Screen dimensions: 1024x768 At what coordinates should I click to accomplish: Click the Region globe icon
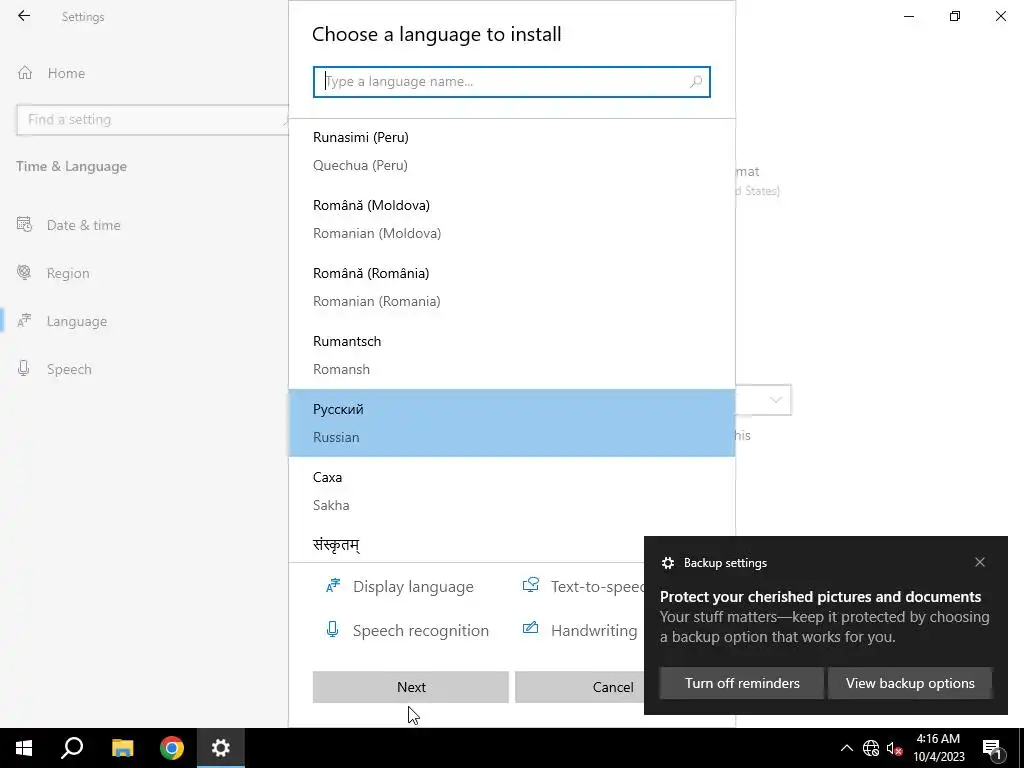tap(24, 272)
